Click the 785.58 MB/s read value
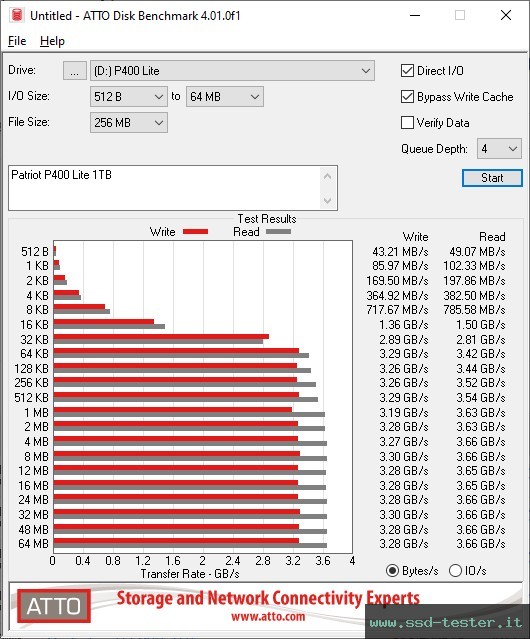The height and width of the screenshot is (639, 530). click(x=474, y=310)
